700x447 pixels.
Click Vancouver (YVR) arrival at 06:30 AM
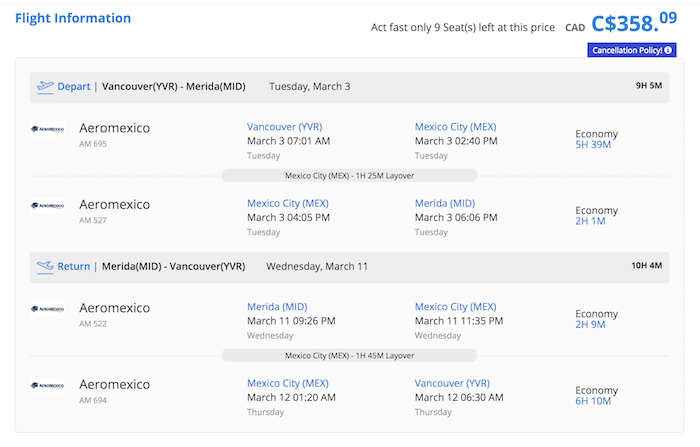click(x=452, y=383)
